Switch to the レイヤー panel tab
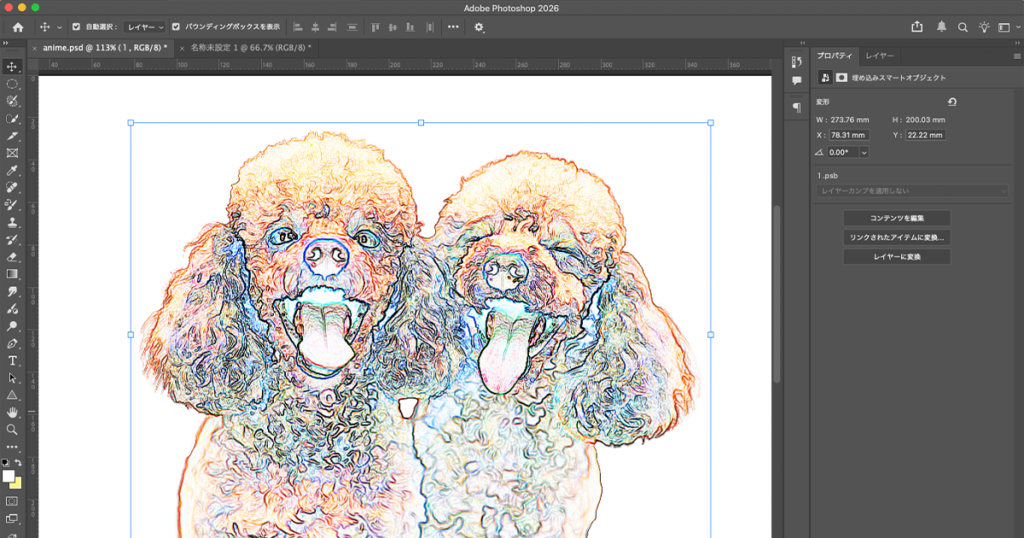Viewport: 1024px width, 538px height. (x=879, y=56)
